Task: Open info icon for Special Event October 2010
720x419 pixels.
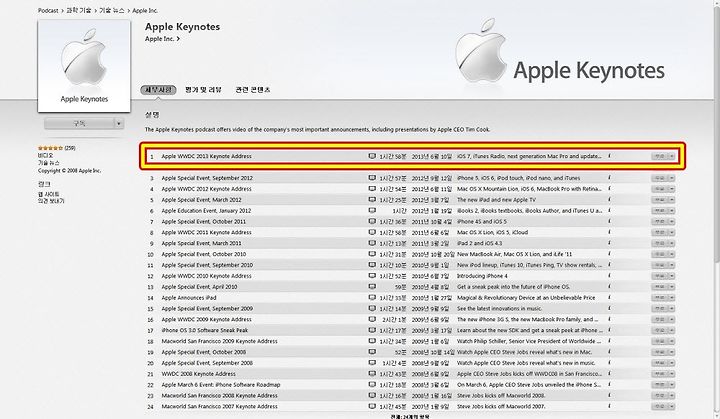Action: [609, 254]
